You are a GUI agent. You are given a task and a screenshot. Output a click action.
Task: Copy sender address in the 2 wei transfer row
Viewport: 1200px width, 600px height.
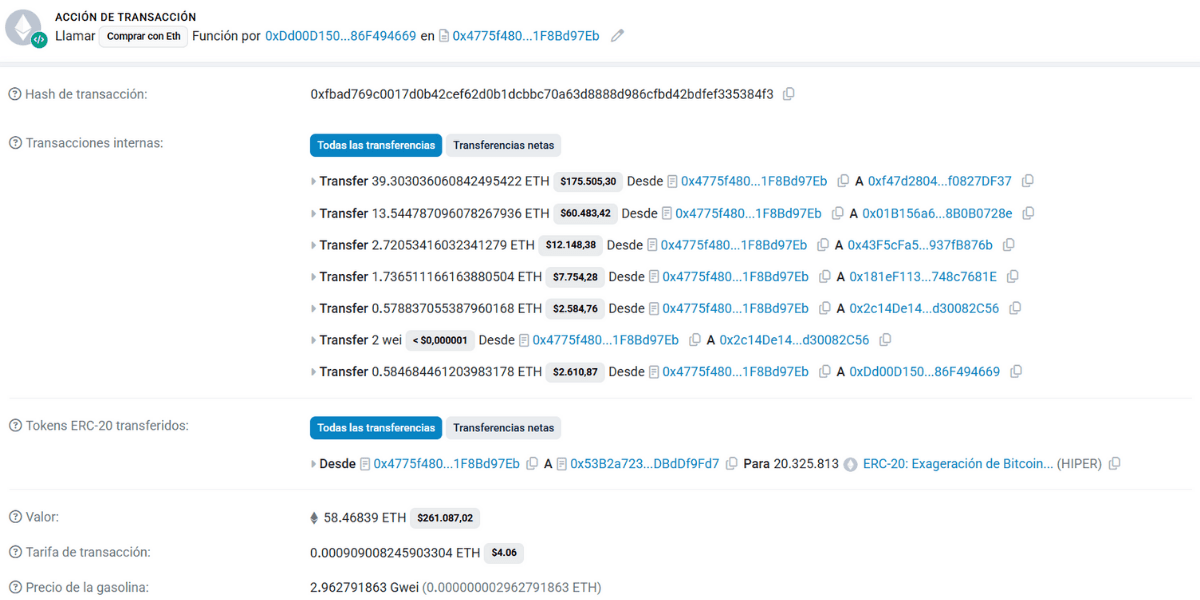pyautogui.click(x=695, y=340)
